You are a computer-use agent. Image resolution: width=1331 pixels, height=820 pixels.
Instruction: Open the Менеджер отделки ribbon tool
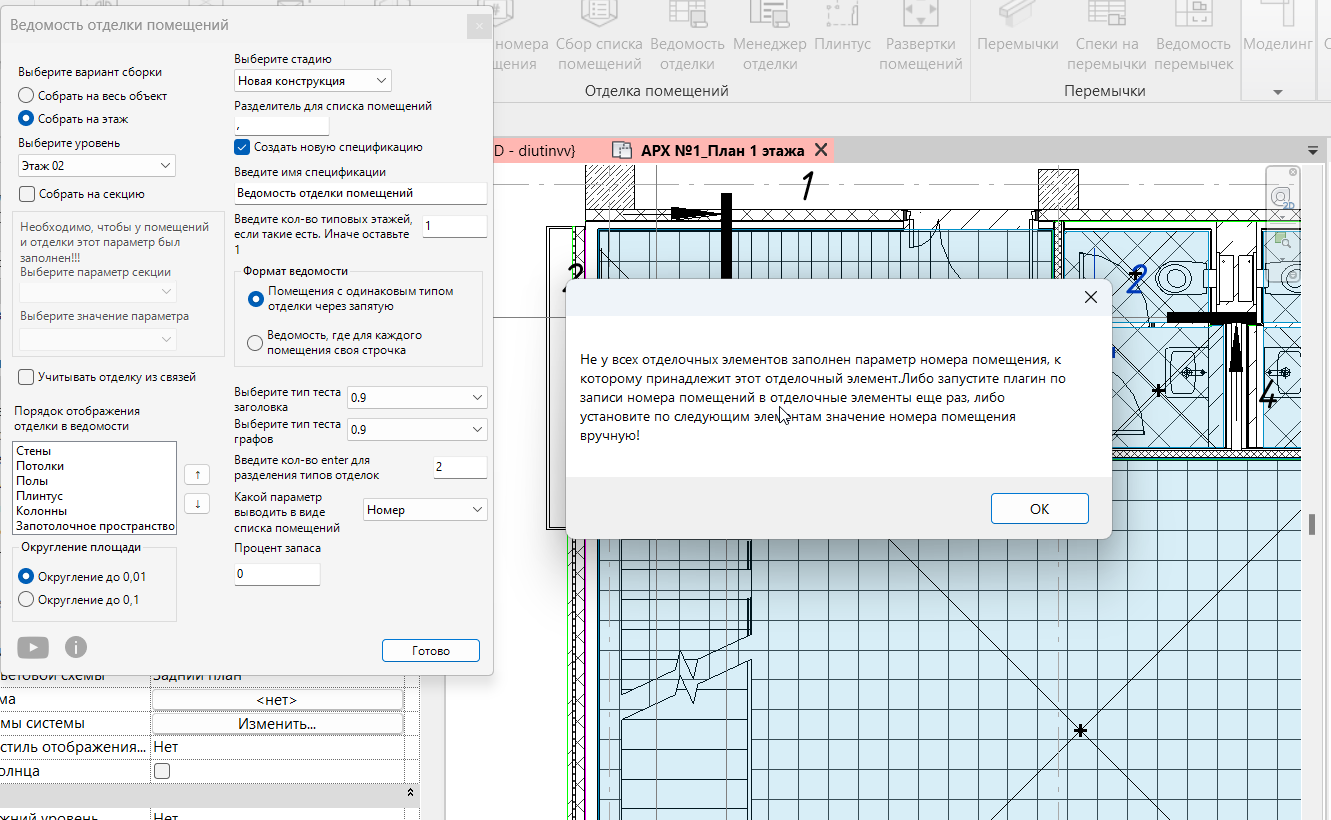(x=769, y=40)
